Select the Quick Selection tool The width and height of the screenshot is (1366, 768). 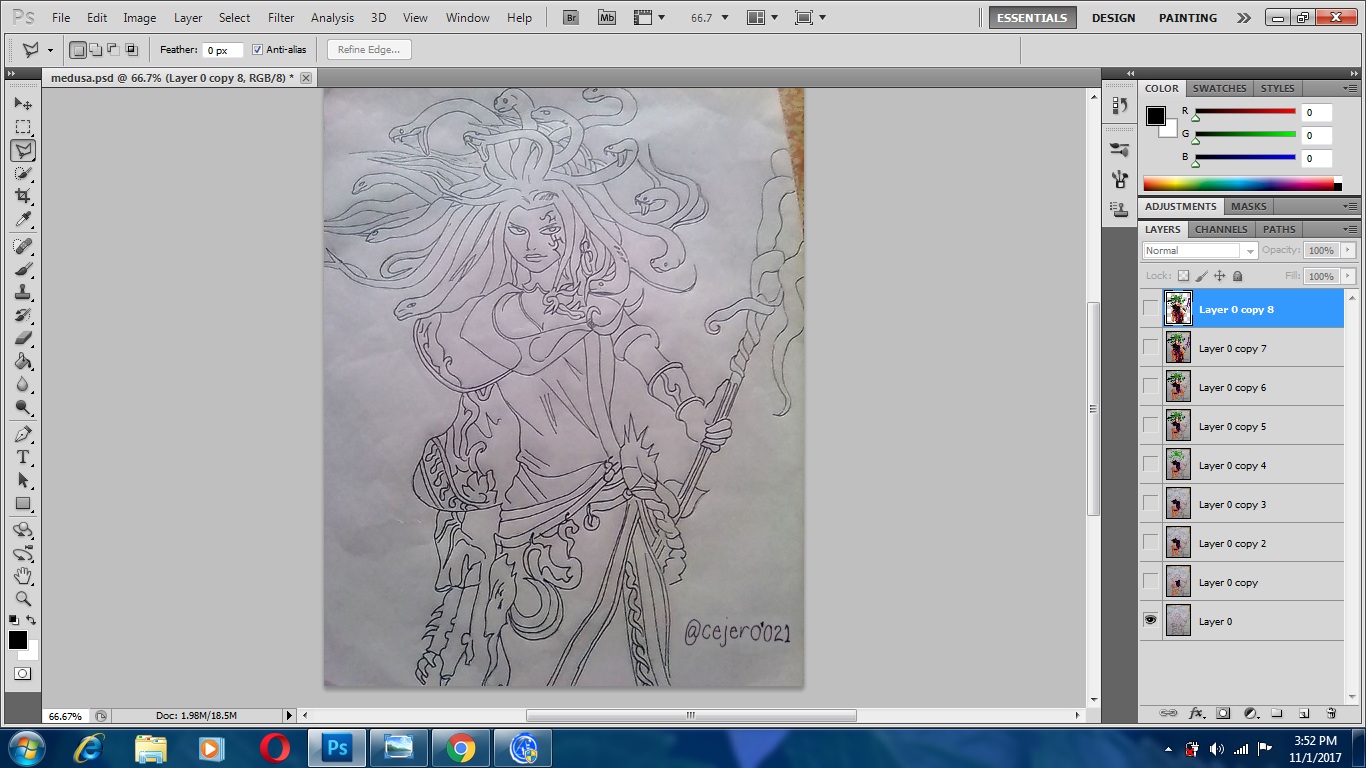coord(23,173)
